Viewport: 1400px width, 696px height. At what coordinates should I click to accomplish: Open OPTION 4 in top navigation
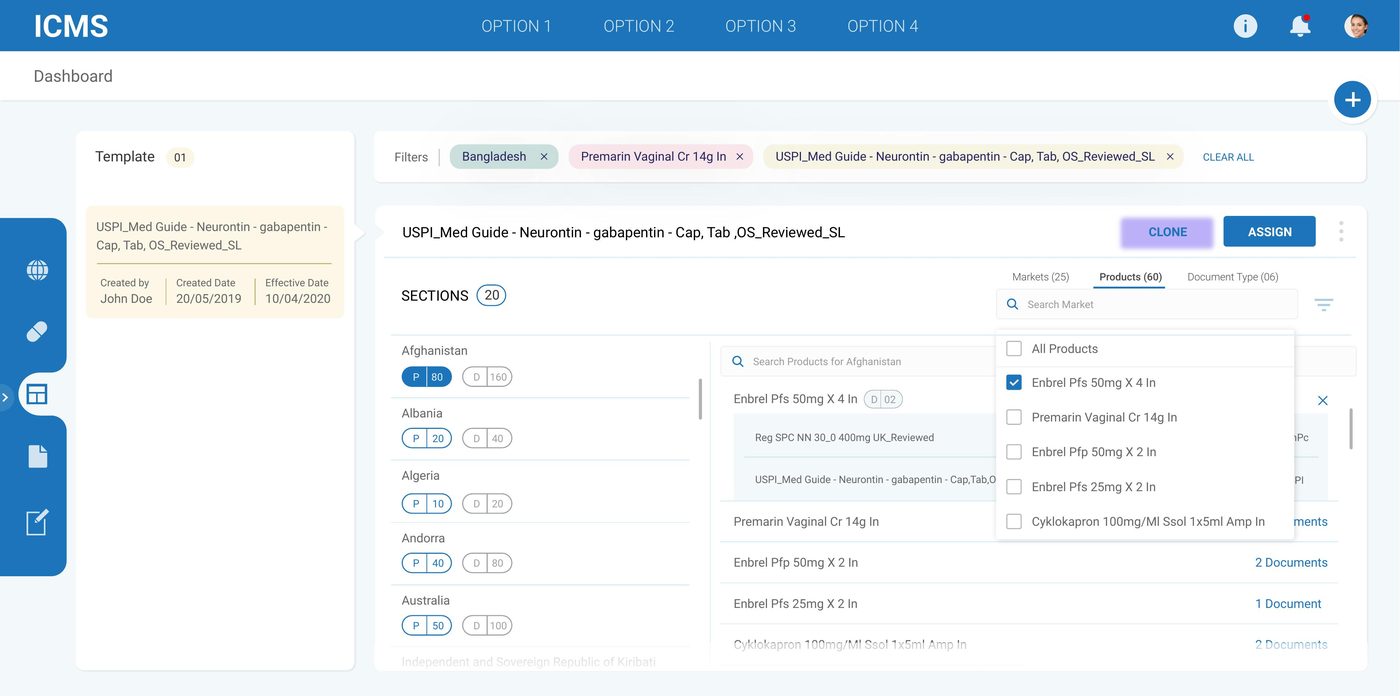coord(883,26)
